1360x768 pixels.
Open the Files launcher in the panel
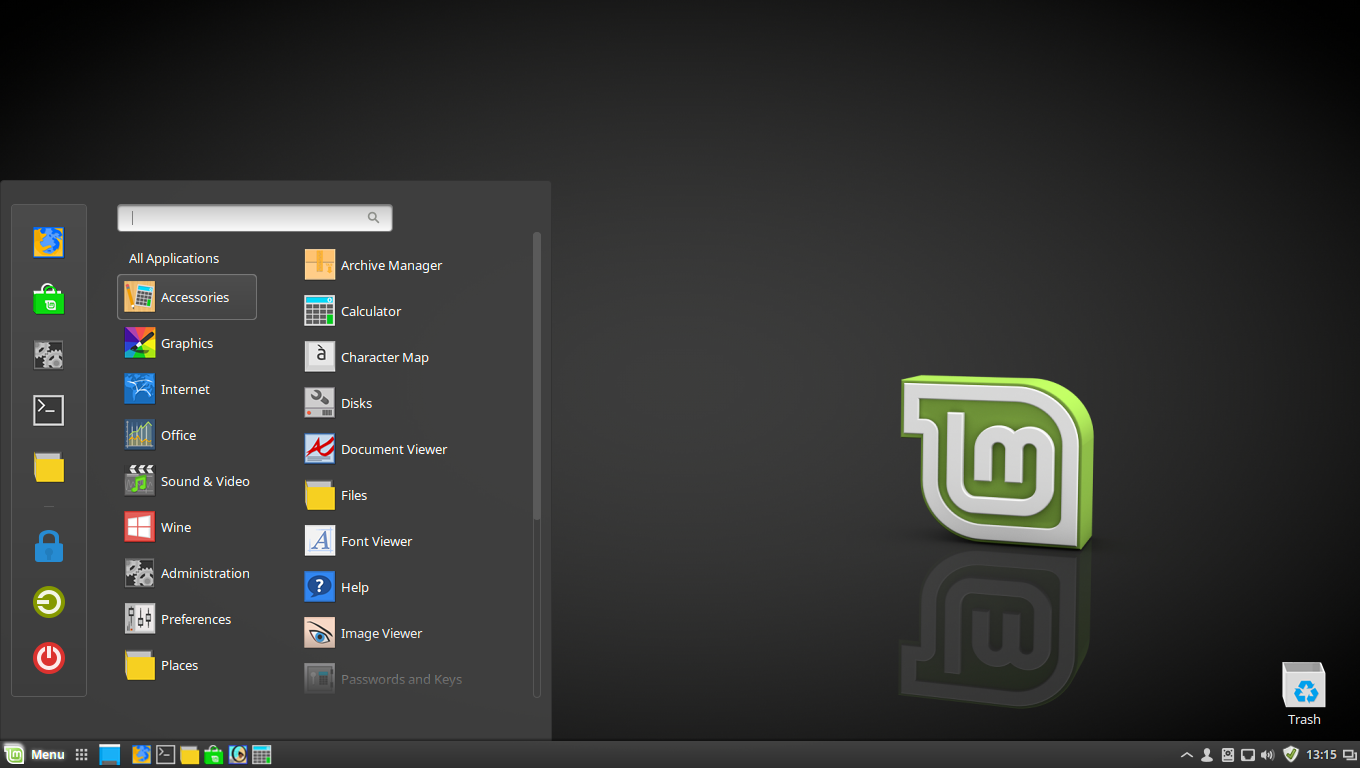(190, 755)
